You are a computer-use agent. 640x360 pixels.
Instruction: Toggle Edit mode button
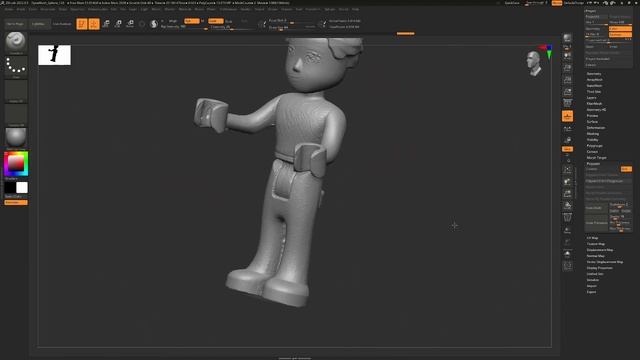(x=82, y=24)
